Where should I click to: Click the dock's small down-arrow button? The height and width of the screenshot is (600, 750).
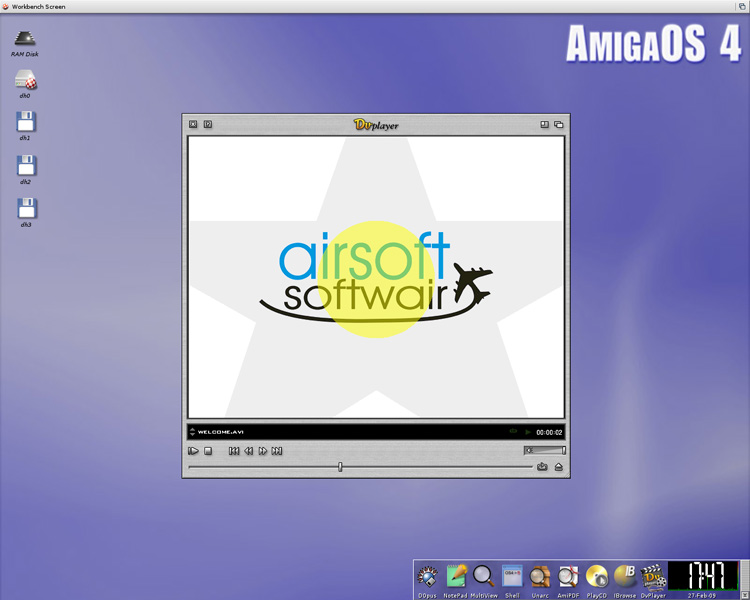point(744,595)
